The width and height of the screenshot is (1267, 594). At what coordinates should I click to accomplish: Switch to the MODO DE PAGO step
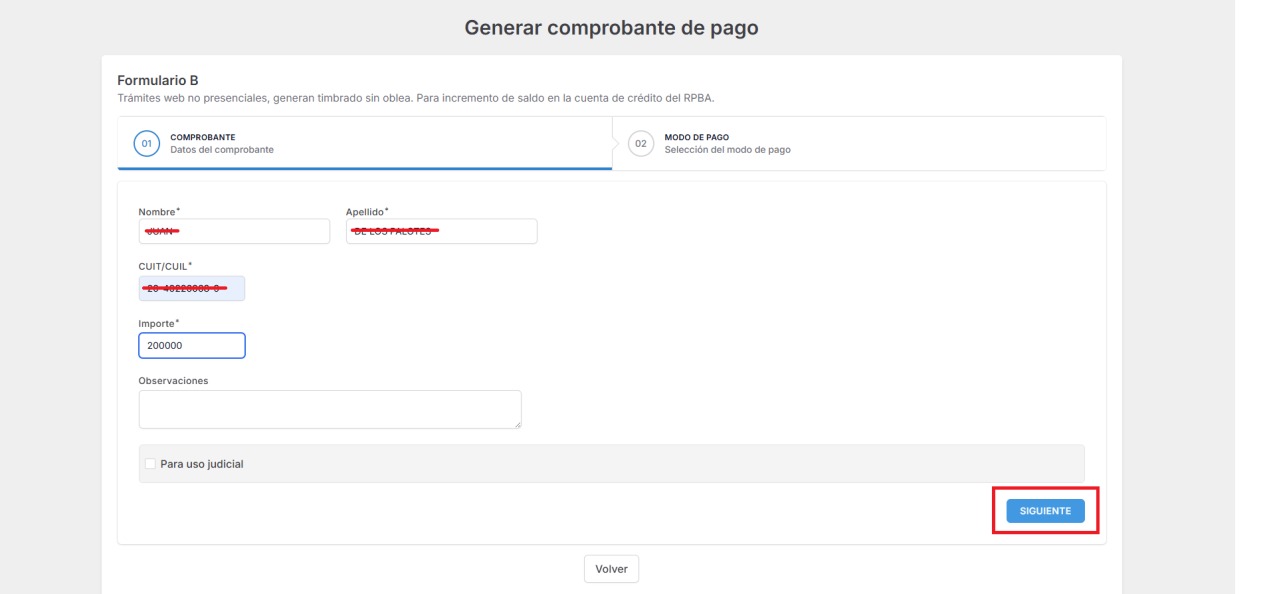tap(696, 137)
